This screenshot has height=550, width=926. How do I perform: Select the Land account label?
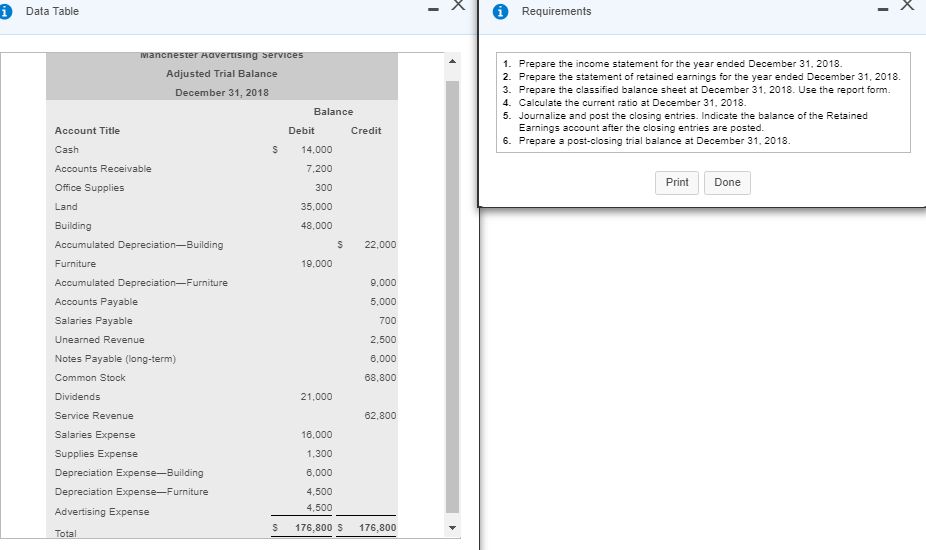pos(66,207)
